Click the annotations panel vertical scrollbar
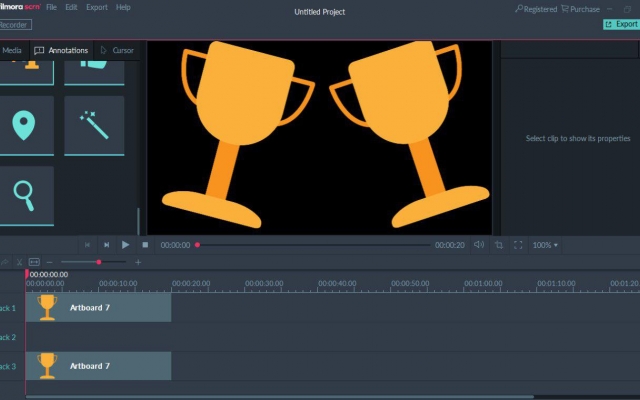 click(138, 221)
